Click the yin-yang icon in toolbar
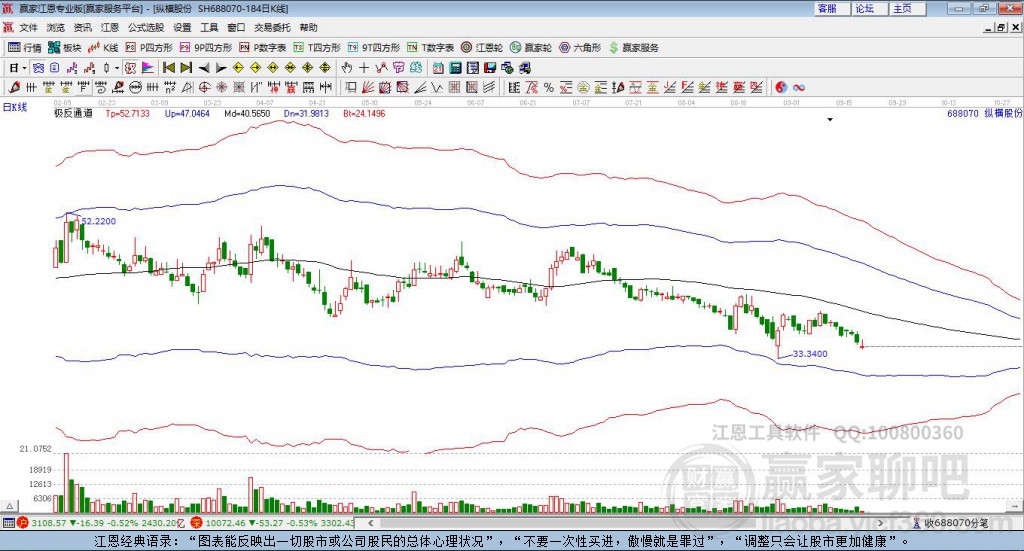Screen dimensions: 1024x551 pos(781,87)
